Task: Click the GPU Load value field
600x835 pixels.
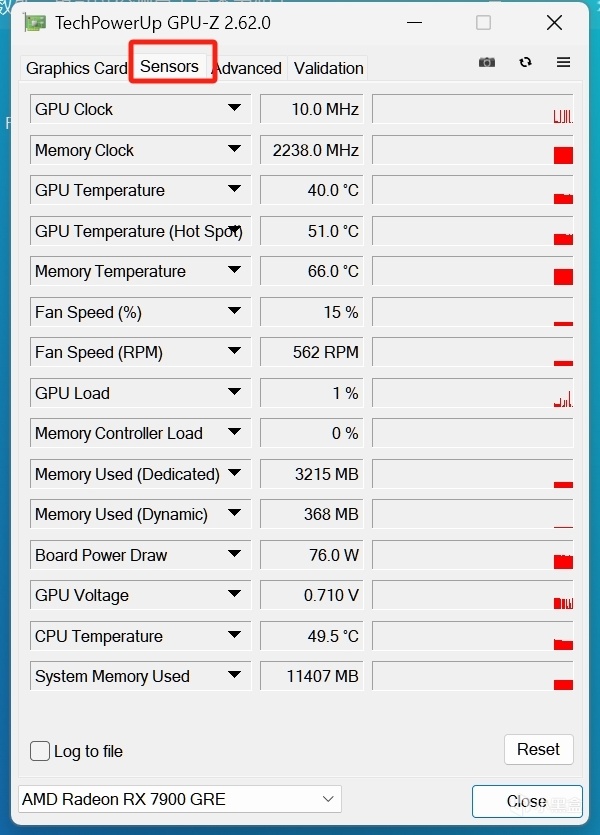Action: tap(310, 393)
